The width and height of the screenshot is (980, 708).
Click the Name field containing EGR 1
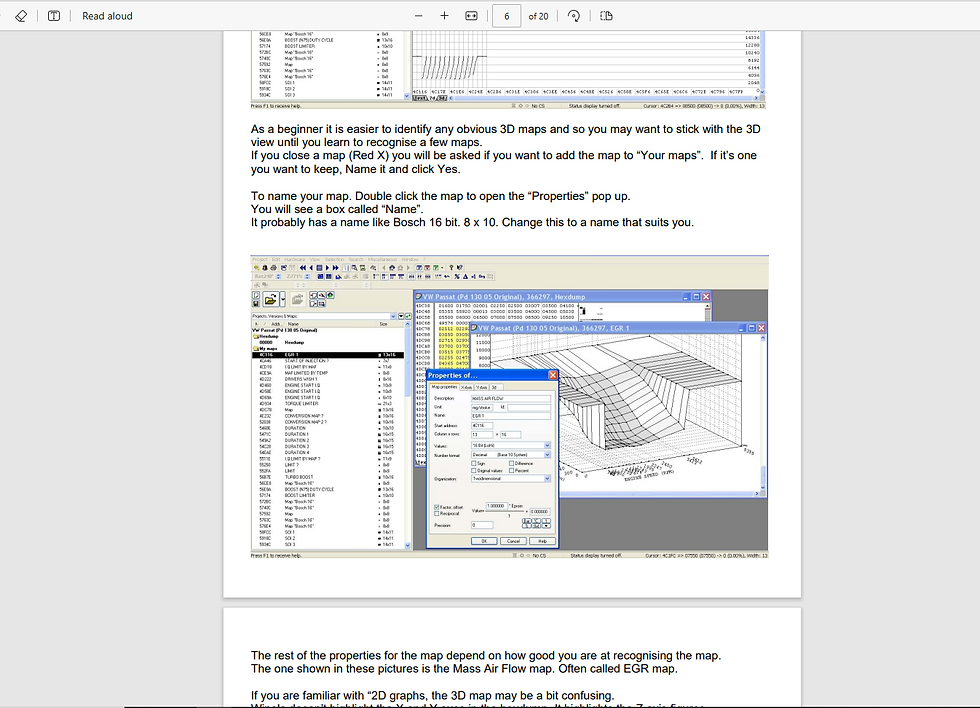tap(511, 416)
